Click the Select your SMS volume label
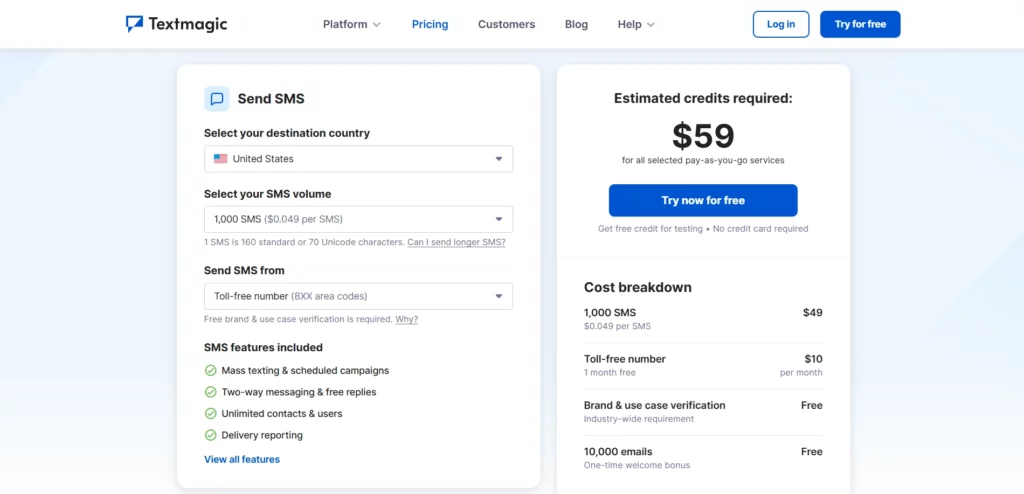Image resolution: width=1024 pixels, height=494 pixels. (267, 194)
